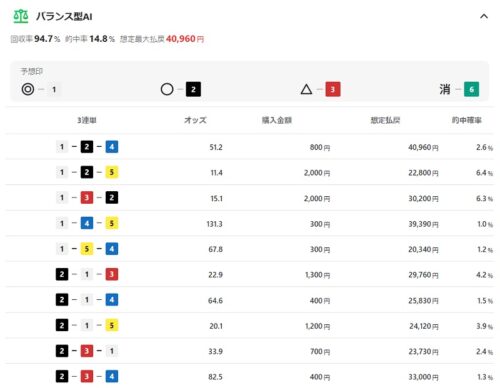Click the red boat 3 badge in 予想印
The height and width of the screenshot is (388, 500).
point(333,89)
